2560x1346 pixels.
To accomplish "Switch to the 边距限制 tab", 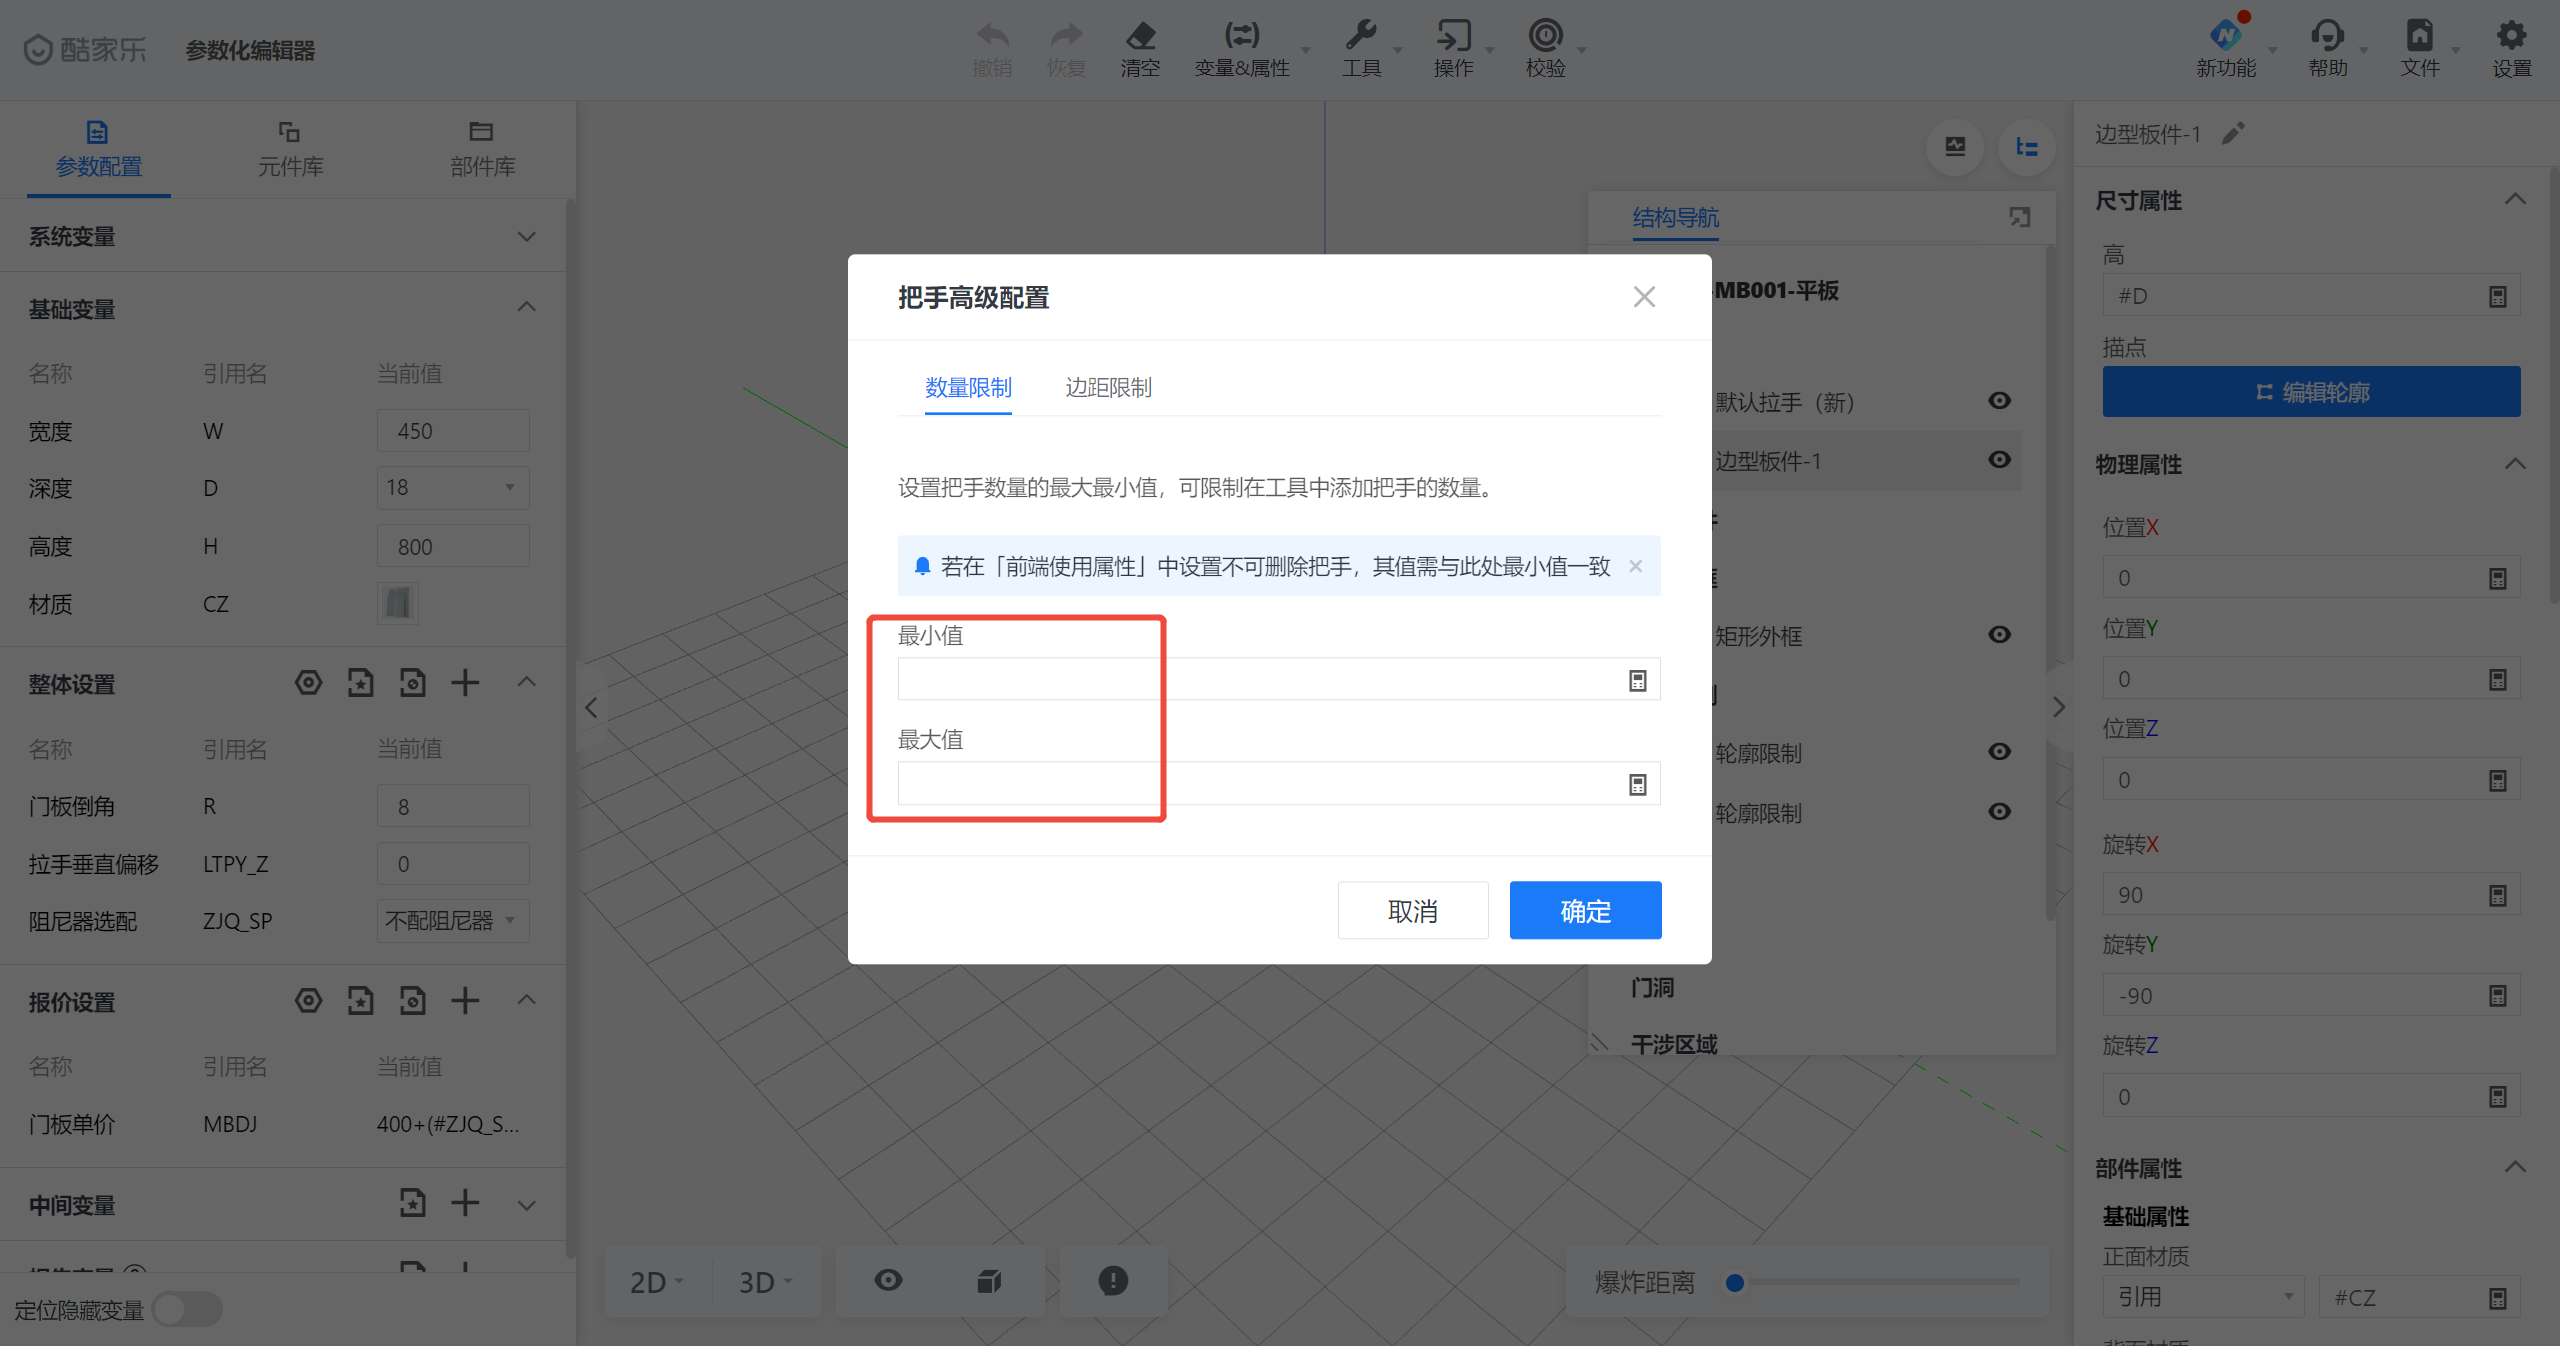I will click(1108, 388).
